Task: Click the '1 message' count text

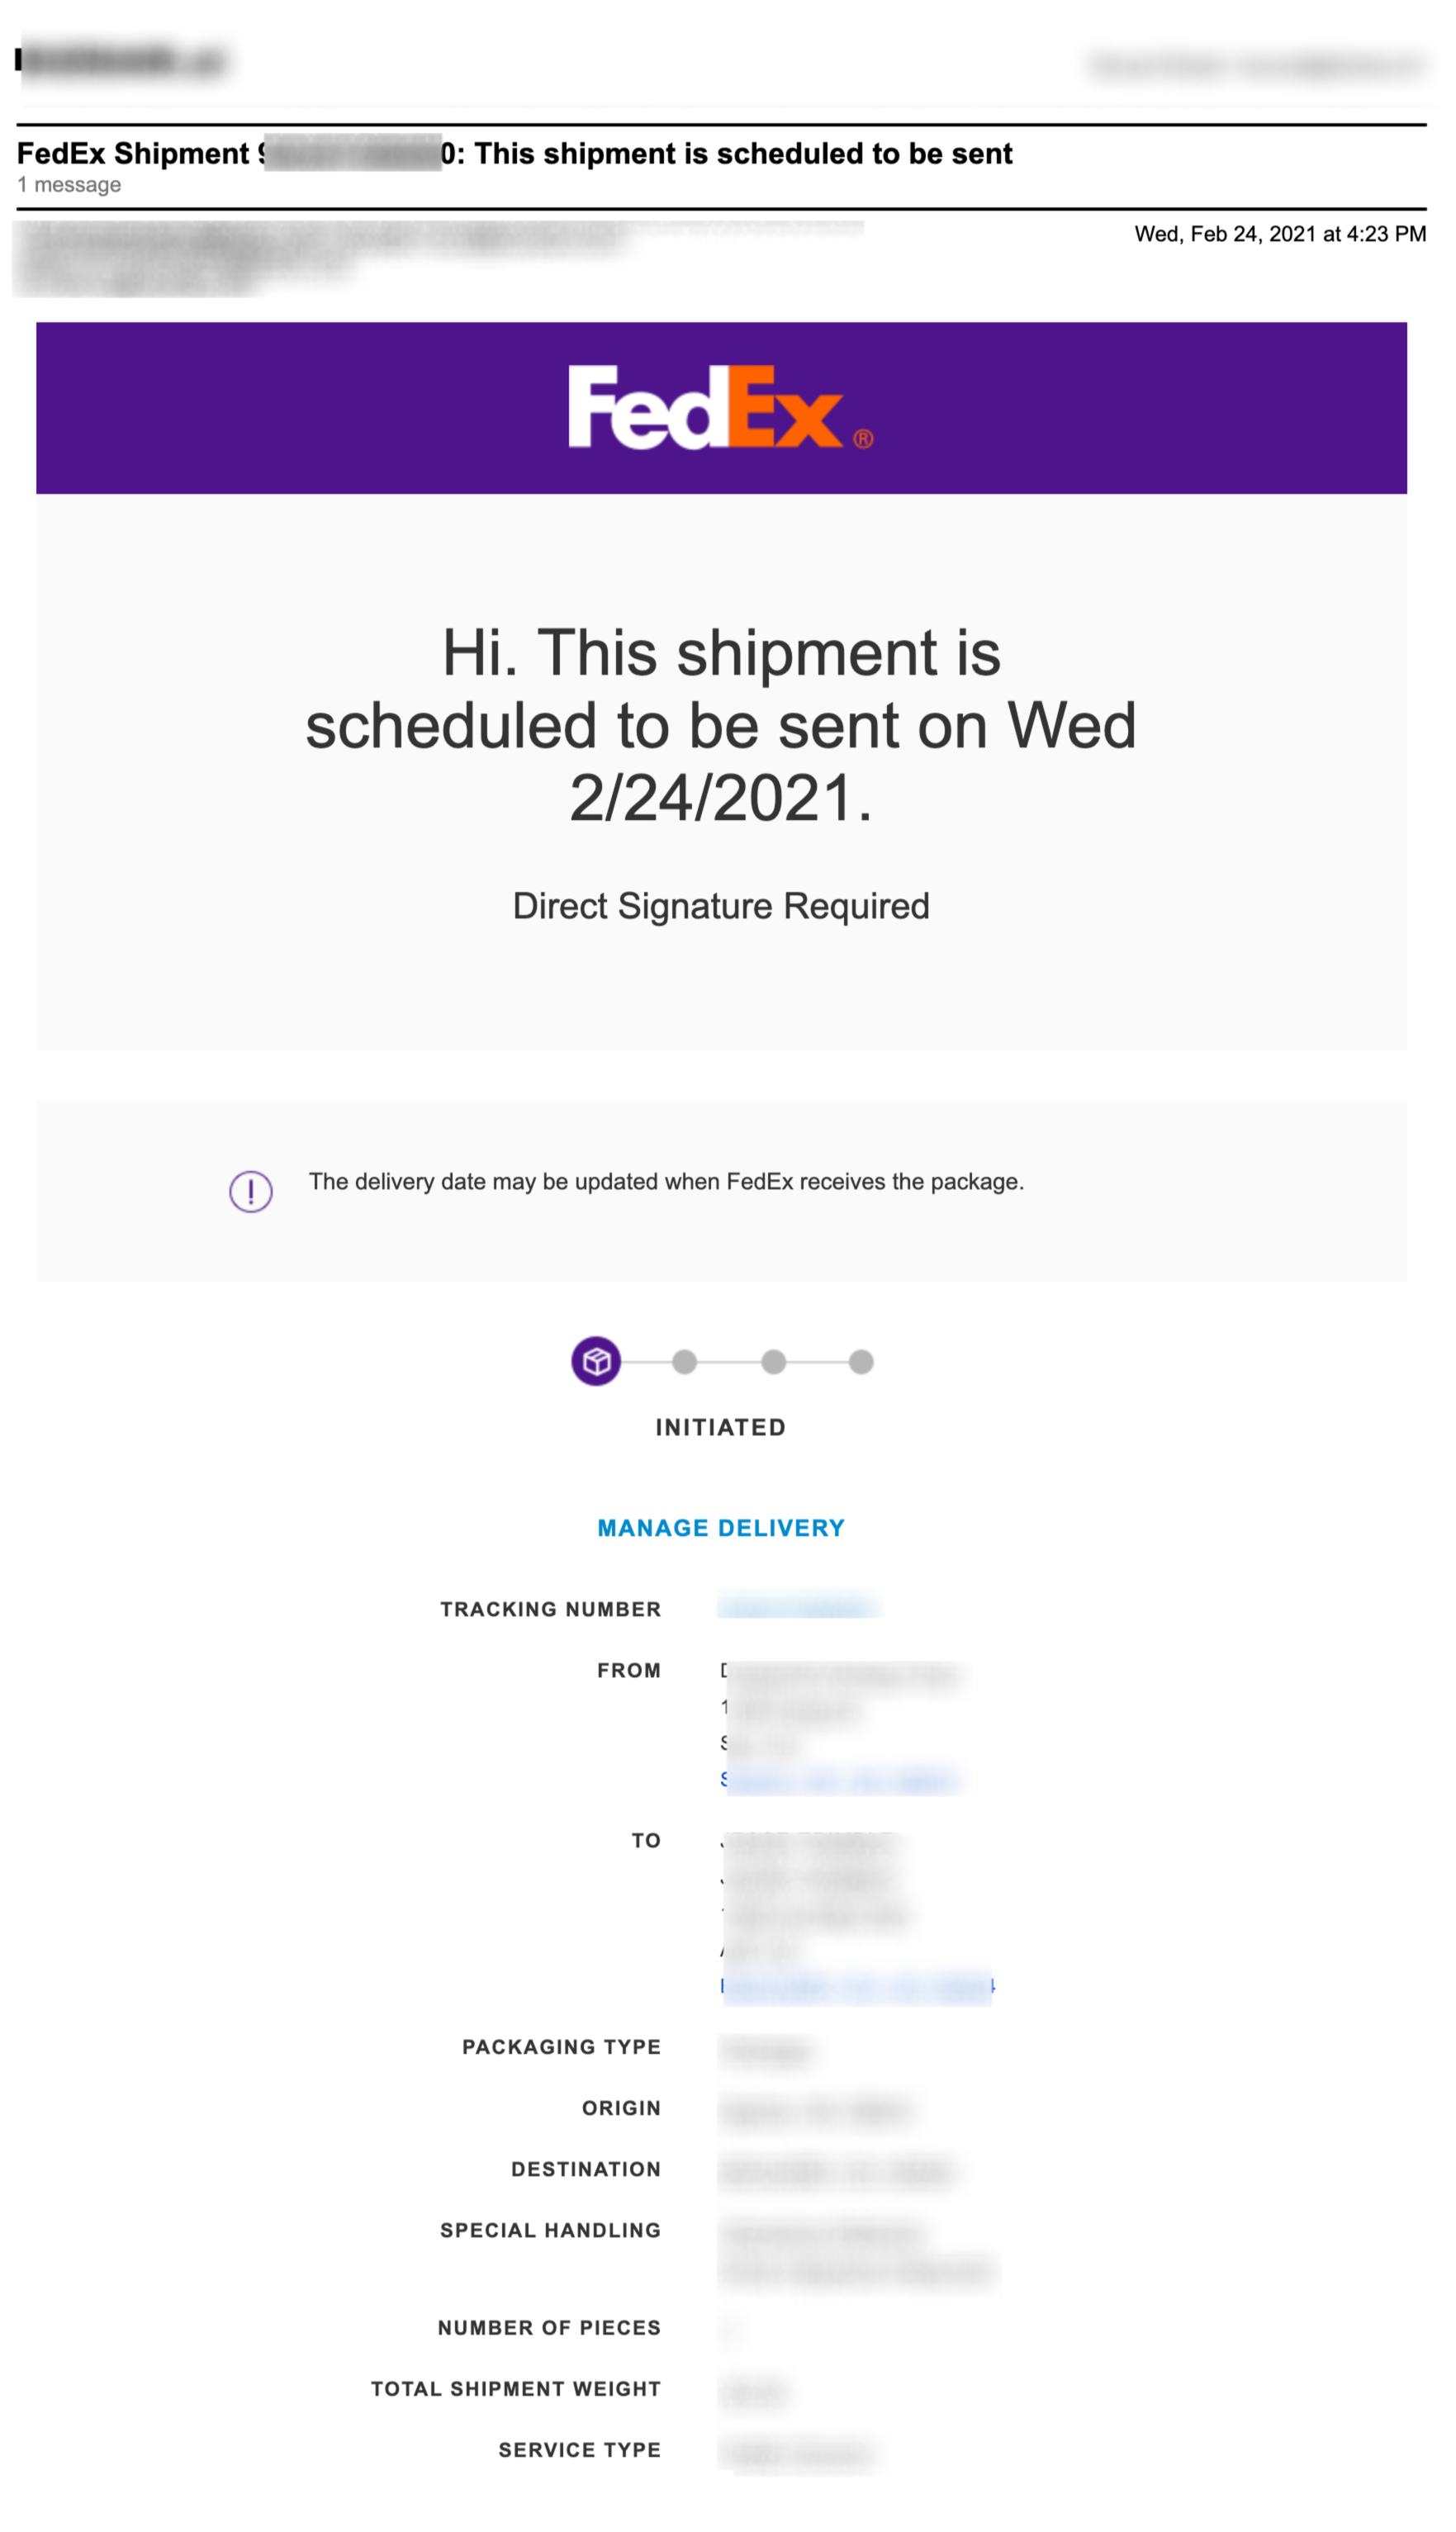Action: pos(69,185)
